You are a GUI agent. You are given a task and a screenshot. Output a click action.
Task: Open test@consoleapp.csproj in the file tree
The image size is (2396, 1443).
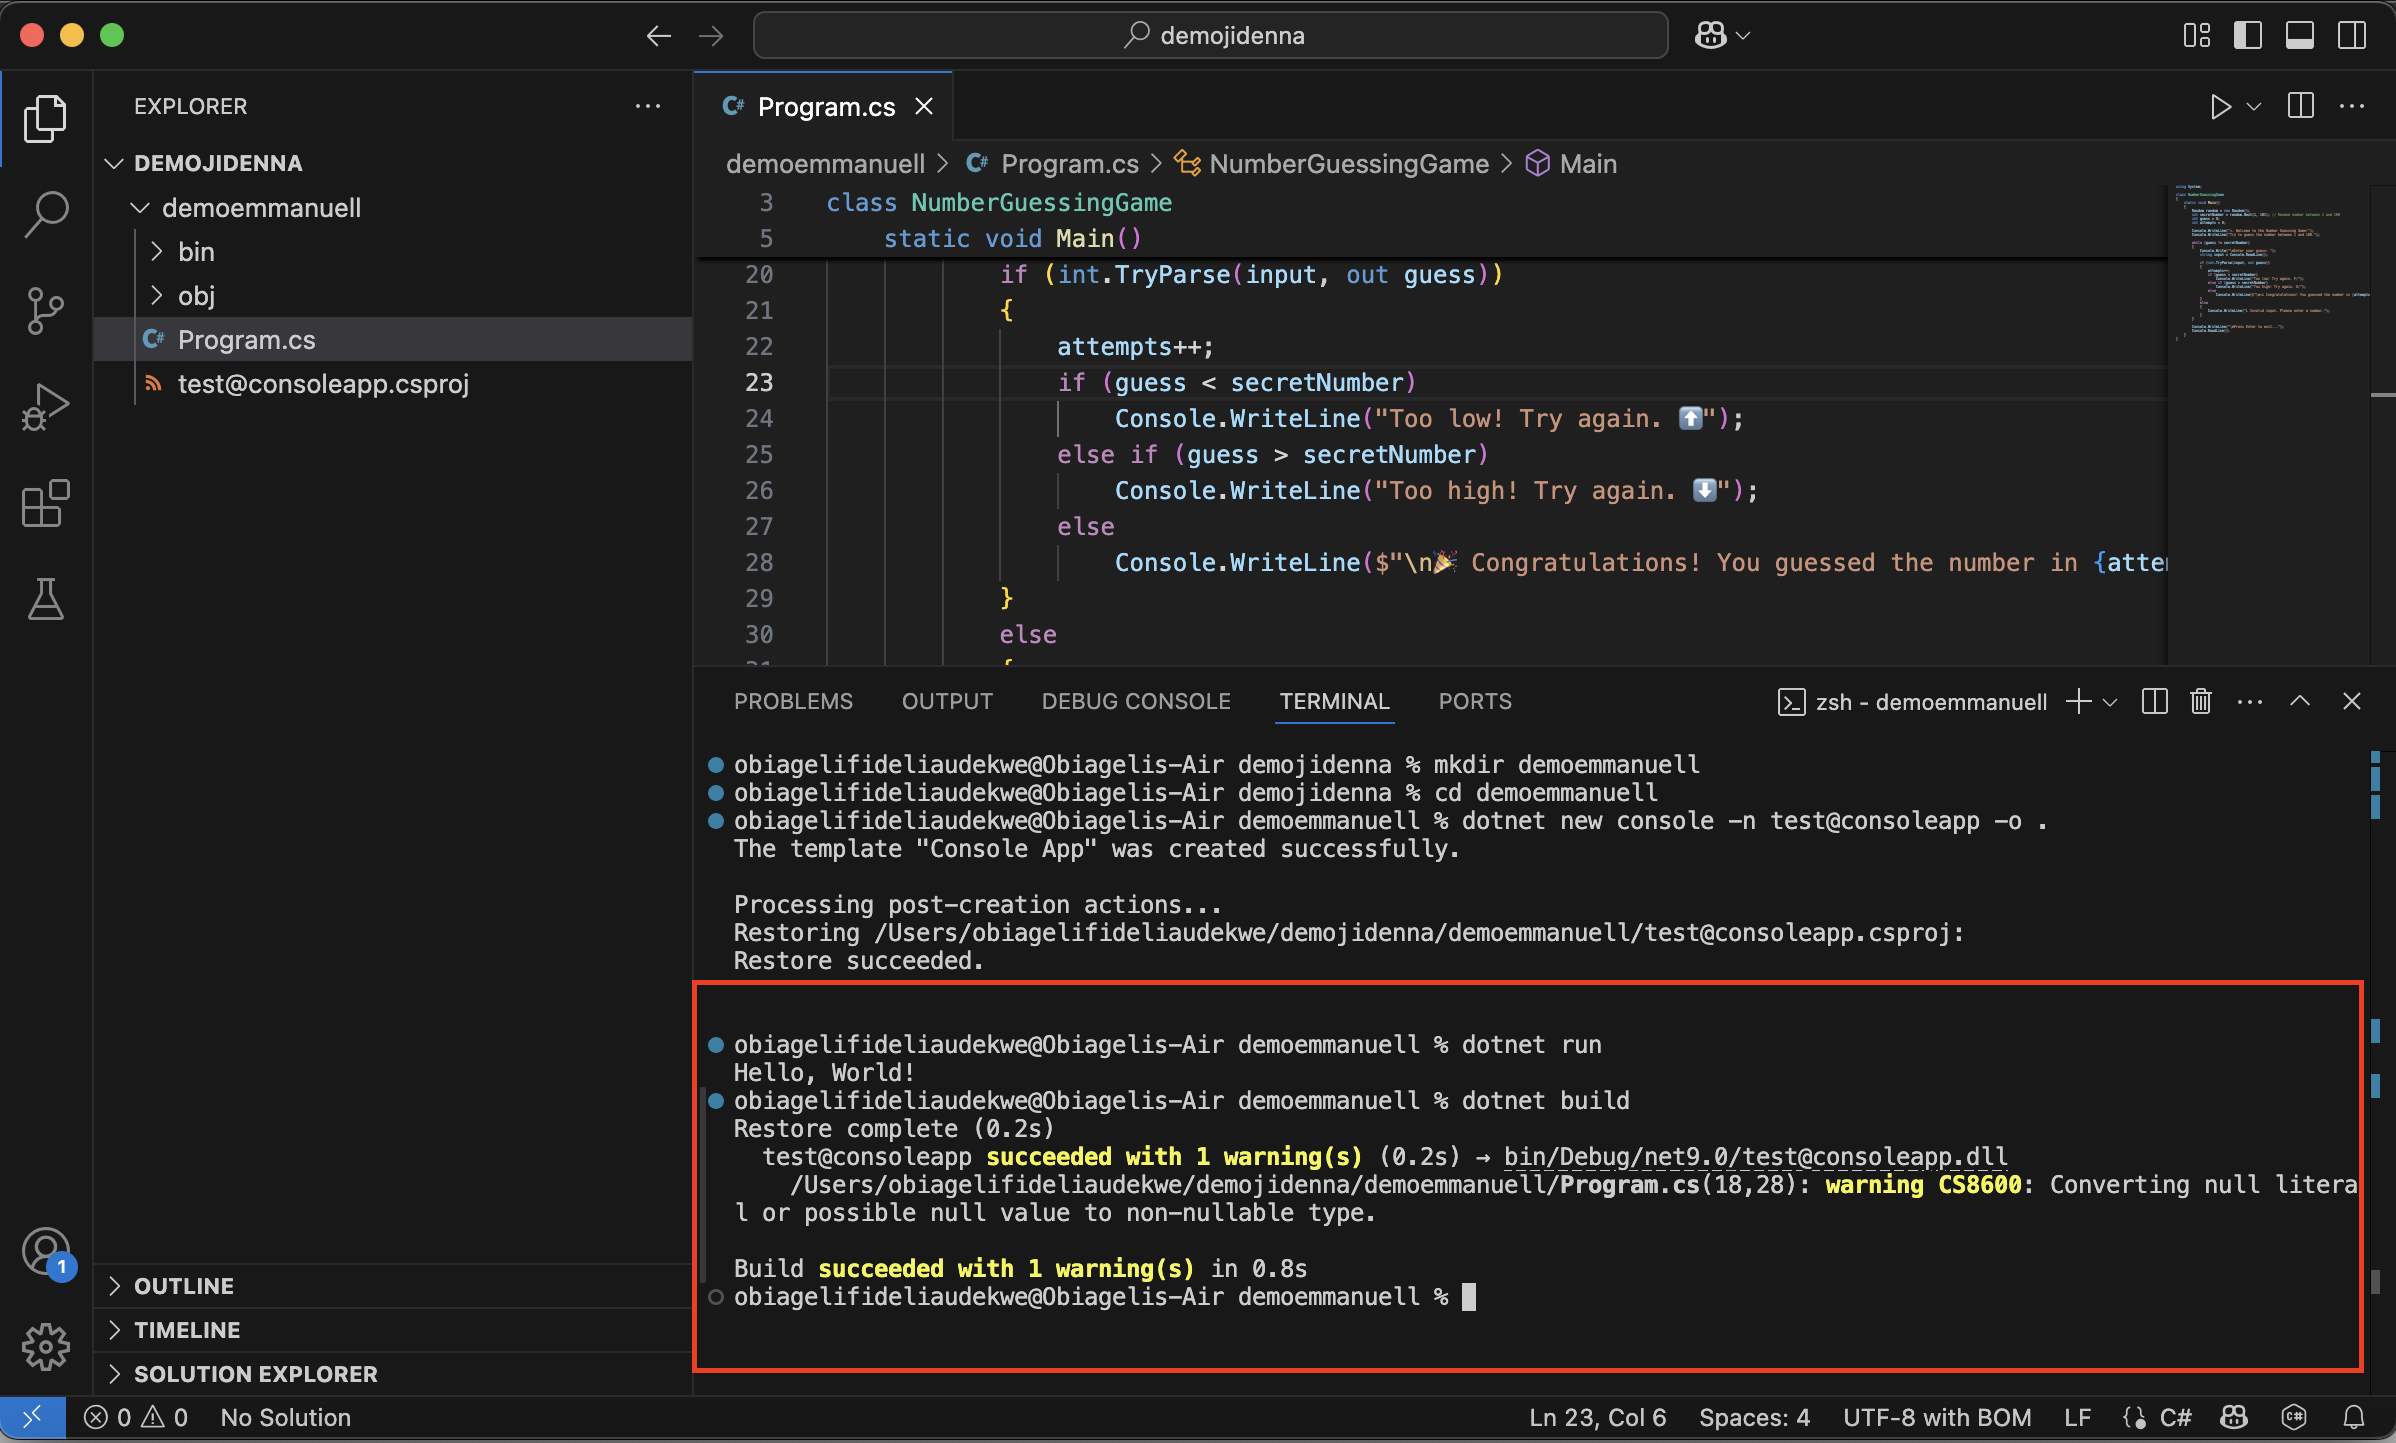393,384
